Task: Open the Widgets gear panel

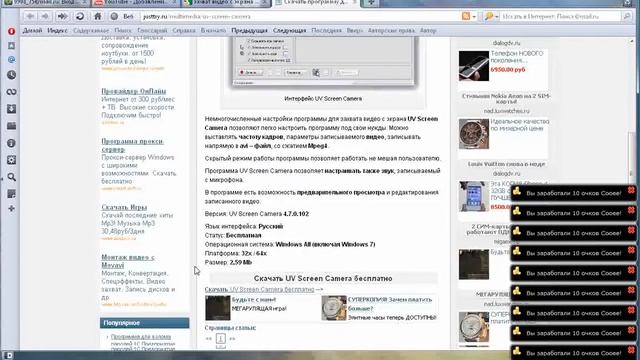Action: [11, 160]
